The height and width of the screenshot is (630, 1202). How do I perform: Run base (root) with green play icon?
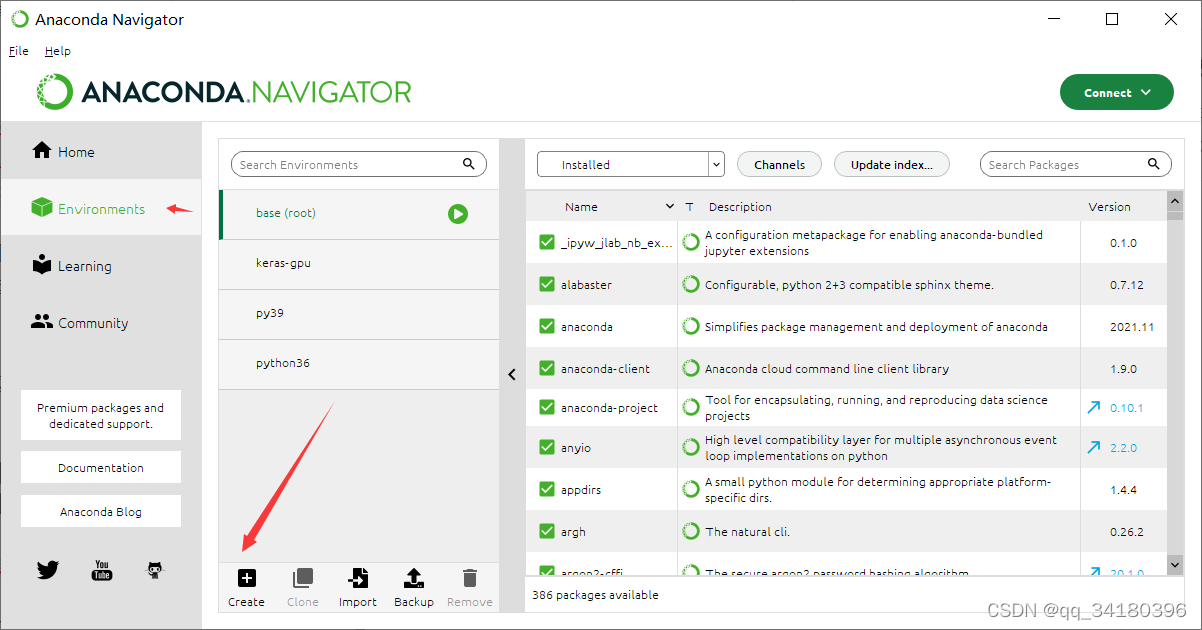pos(458,213)
